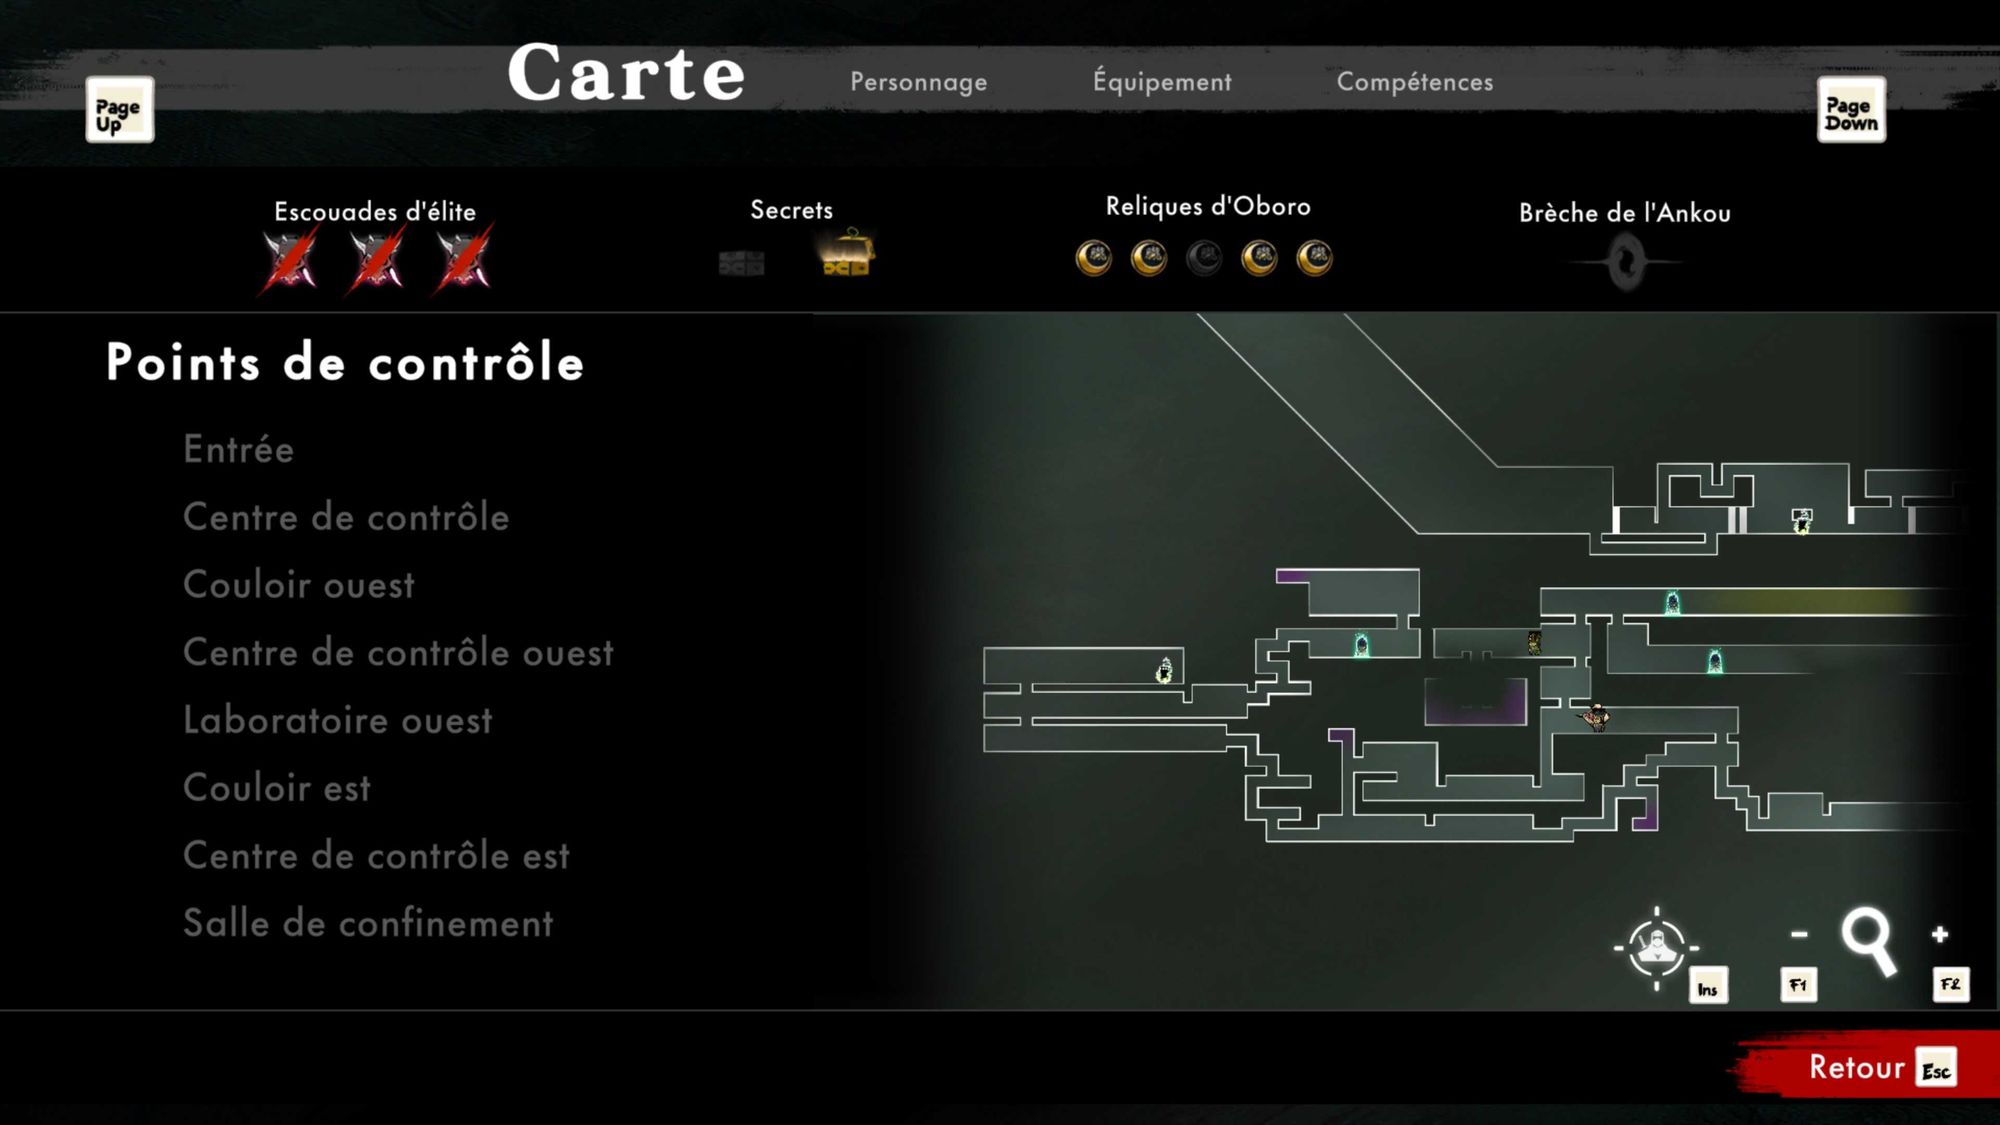Select the first Oboro relic coin
The image size is (2000, 1125).
[x=1094, y=258]
